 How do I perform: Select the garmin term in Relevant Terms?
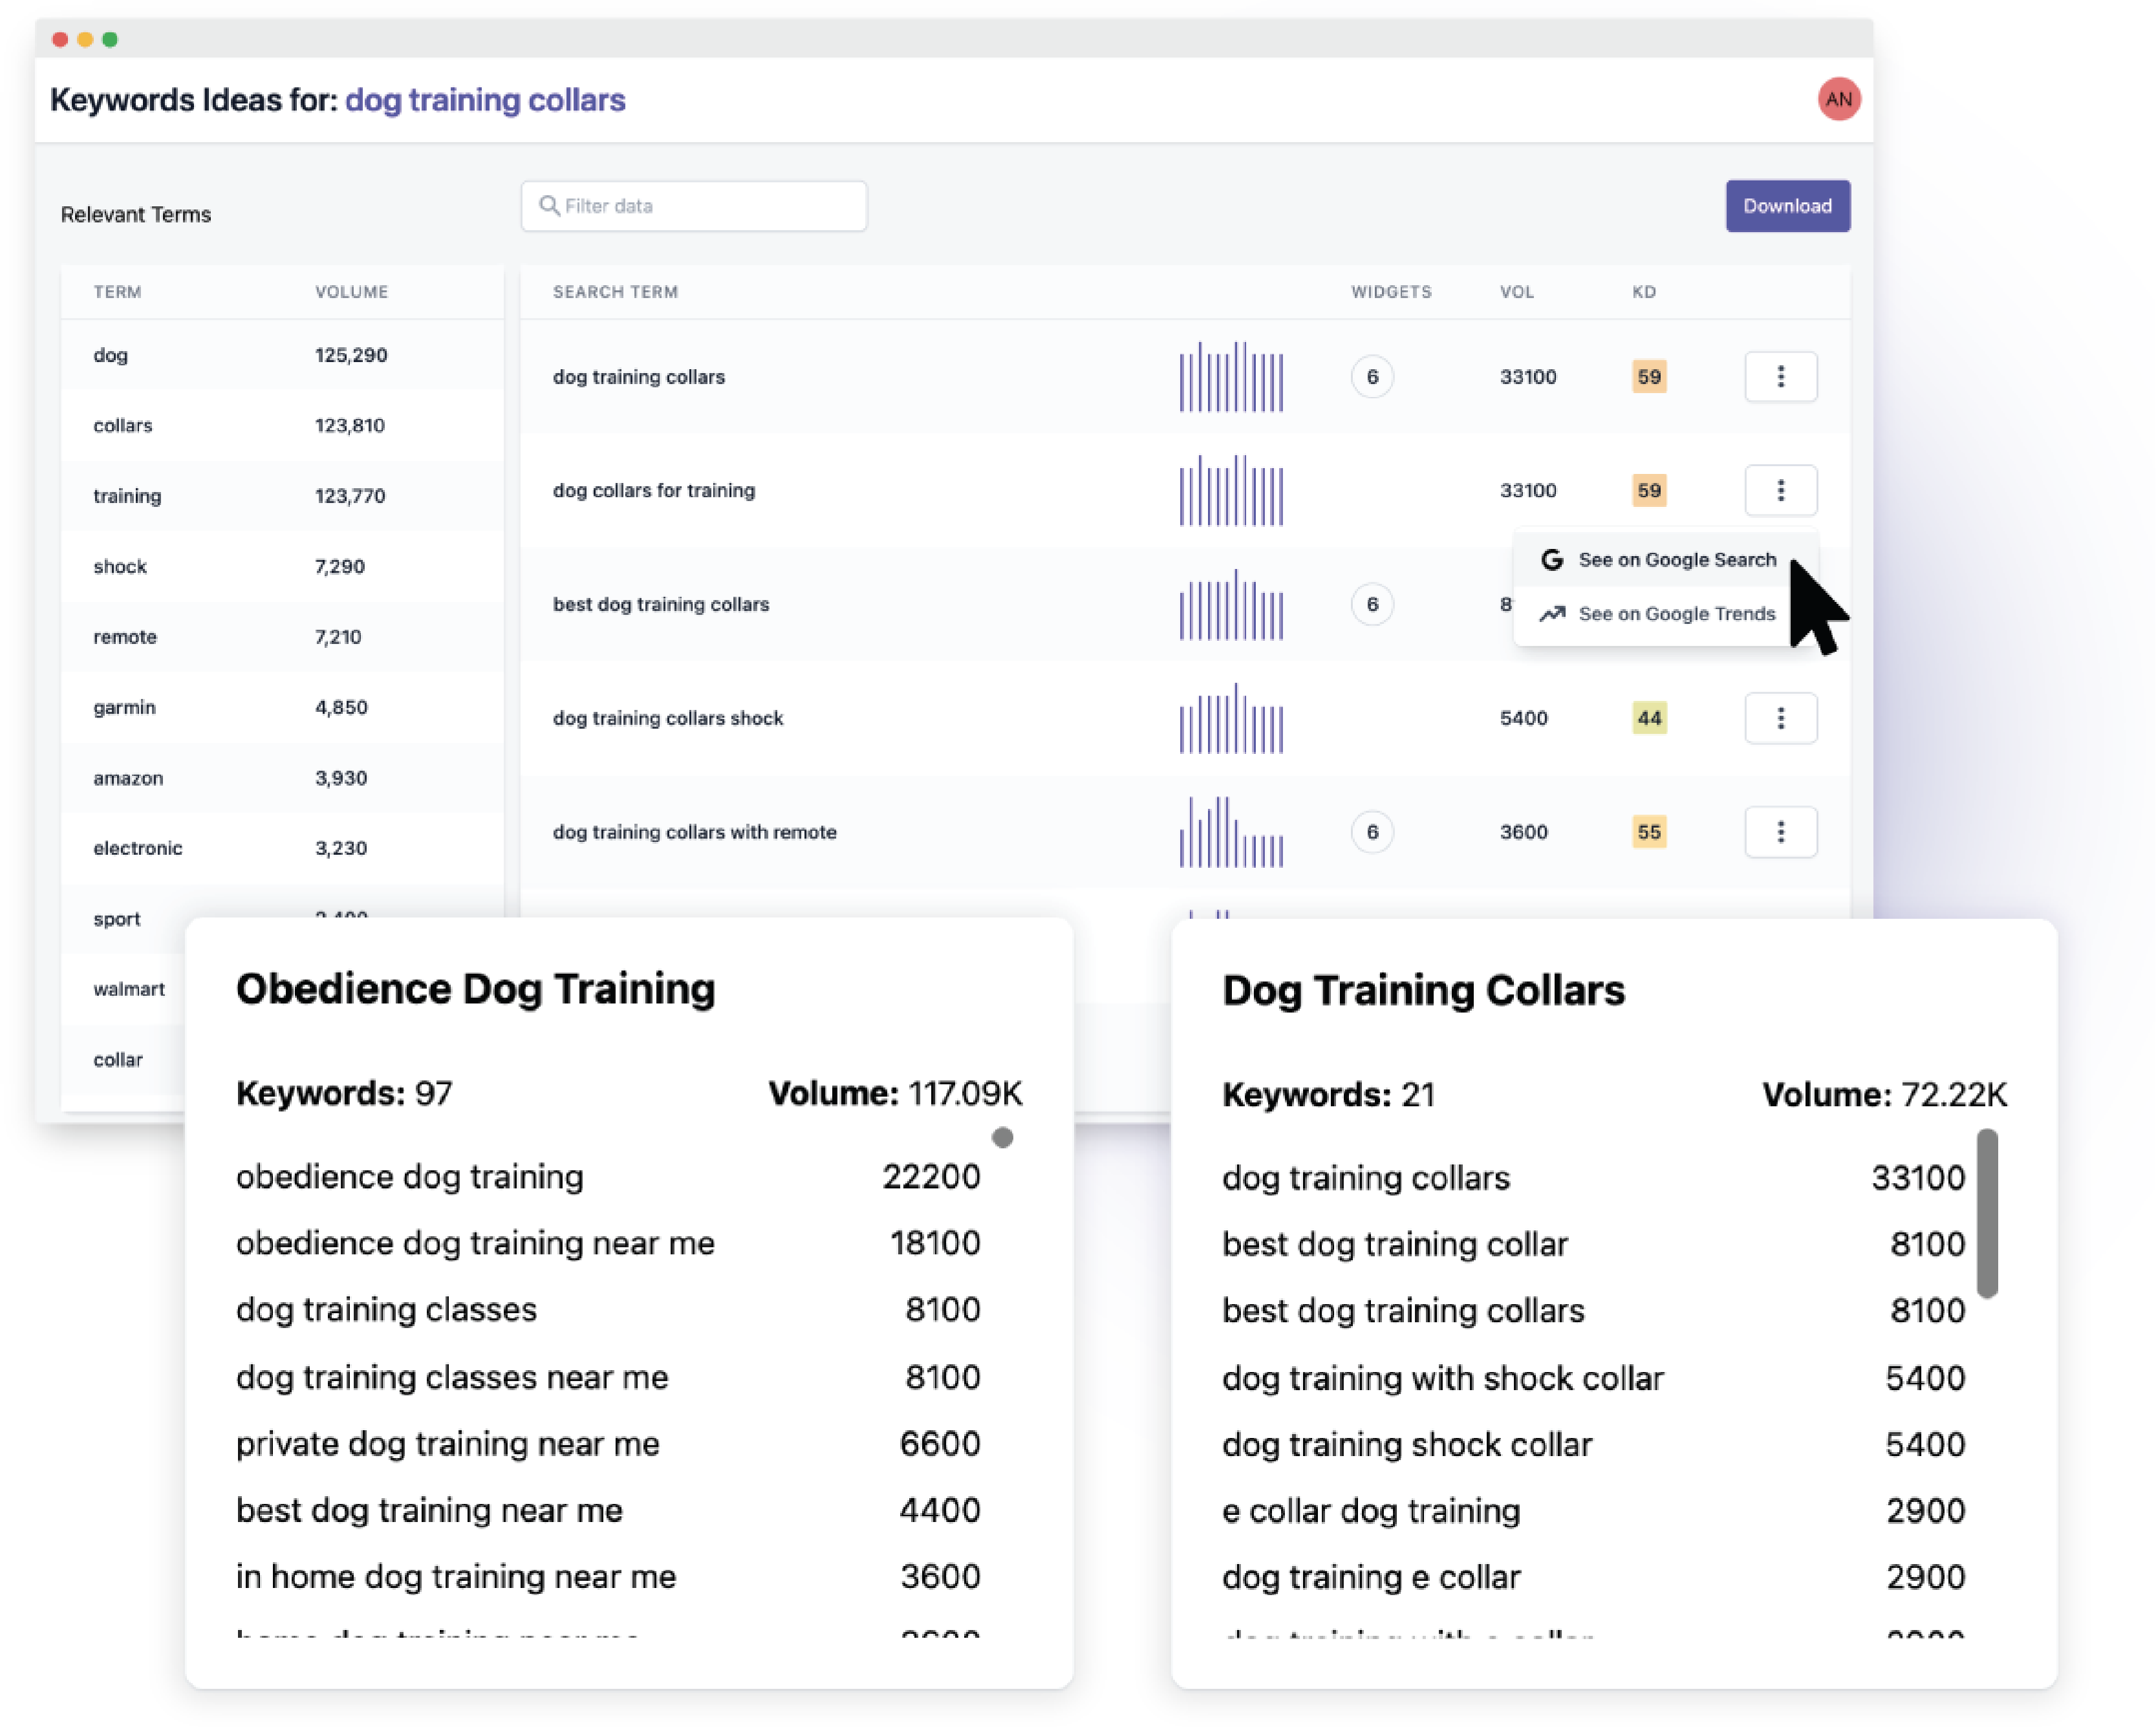[x=125, y=707]
